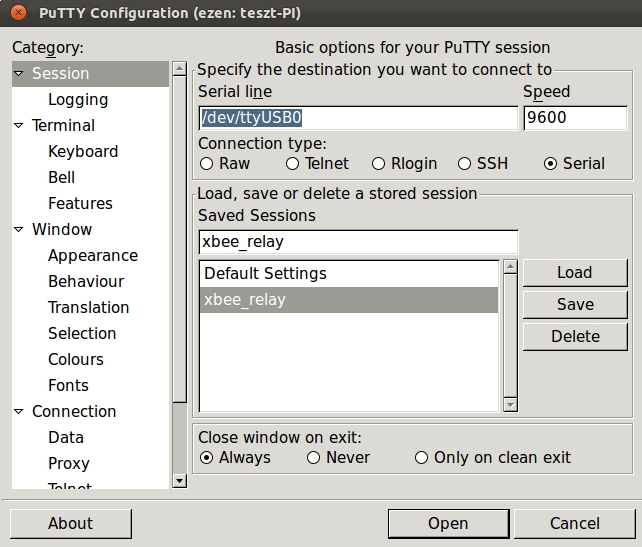This screenshot has height=547, width=642.
Task: Select the Window category
Action: coord(62,230)
